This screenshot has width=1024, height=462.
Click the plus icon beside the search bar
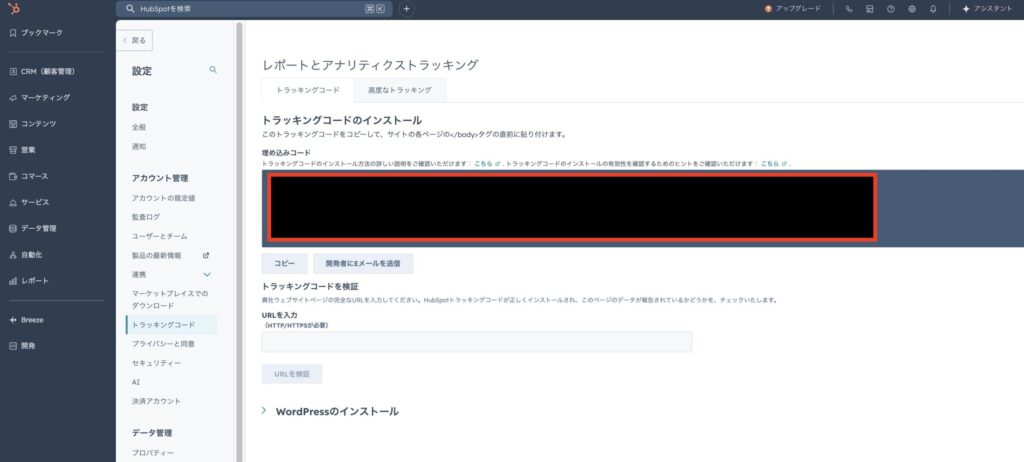[x=406, y=9]
